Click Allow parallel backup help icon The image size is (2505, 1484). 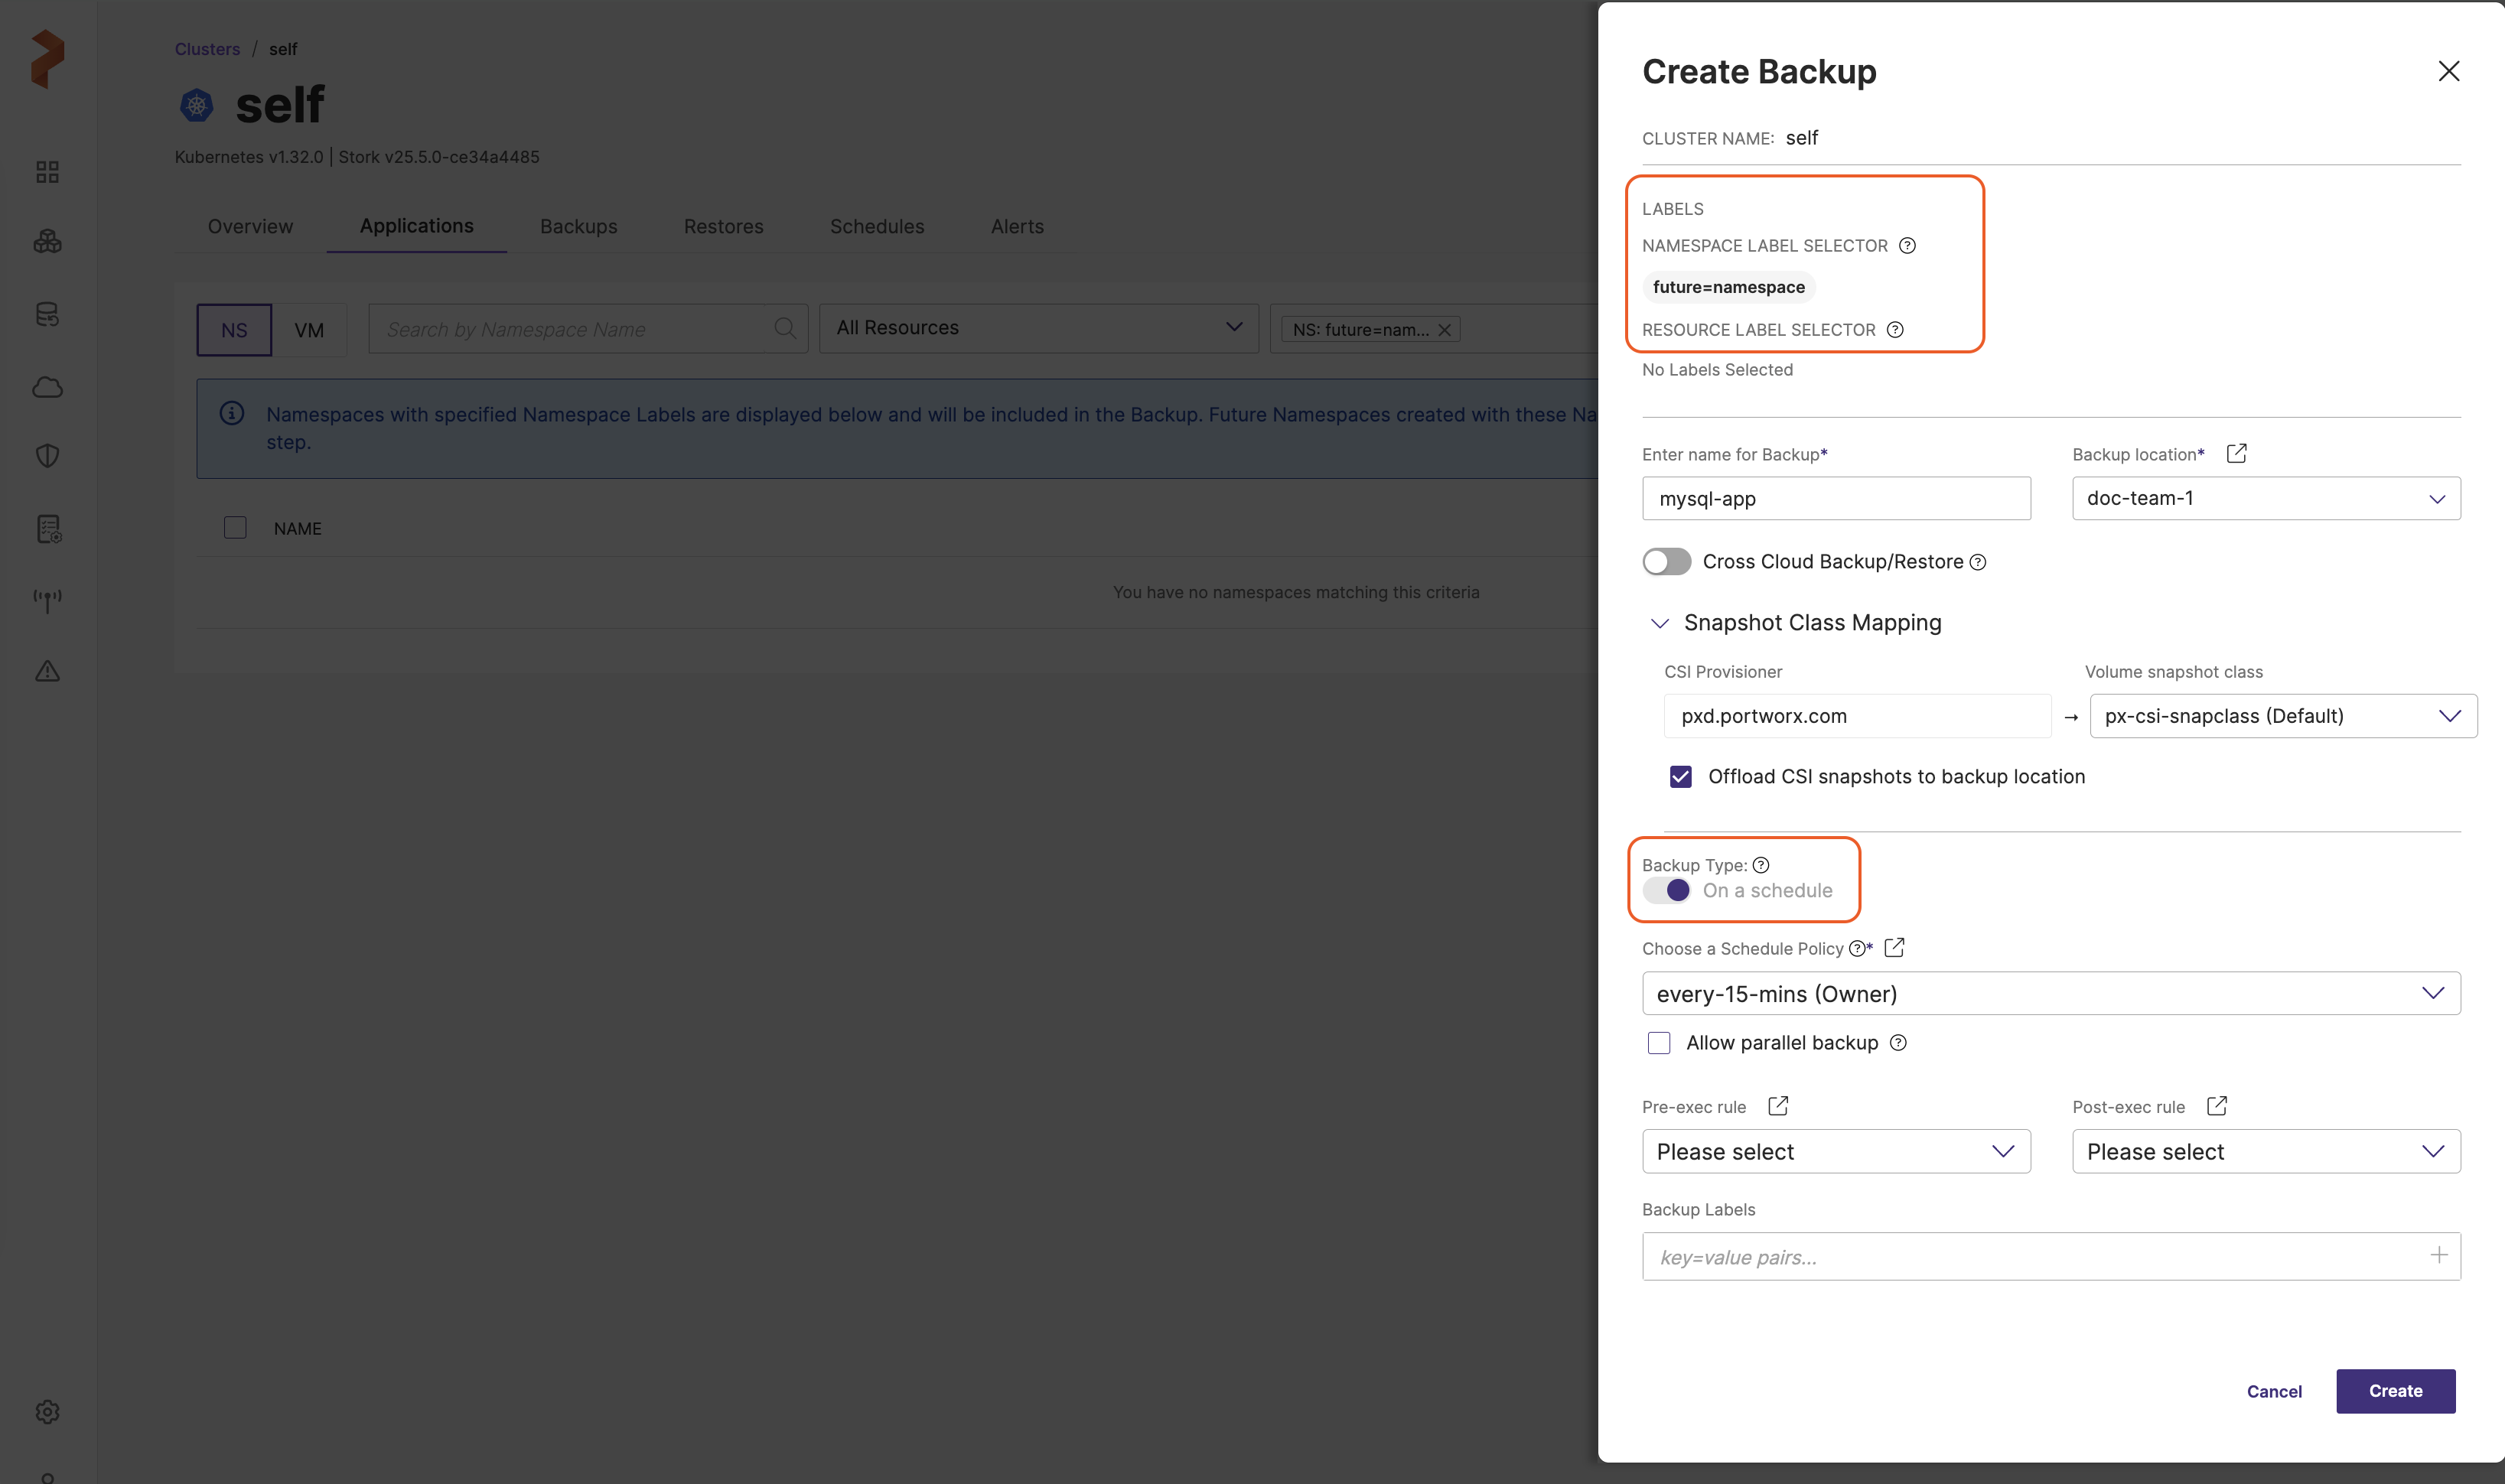(1898, 1043)
